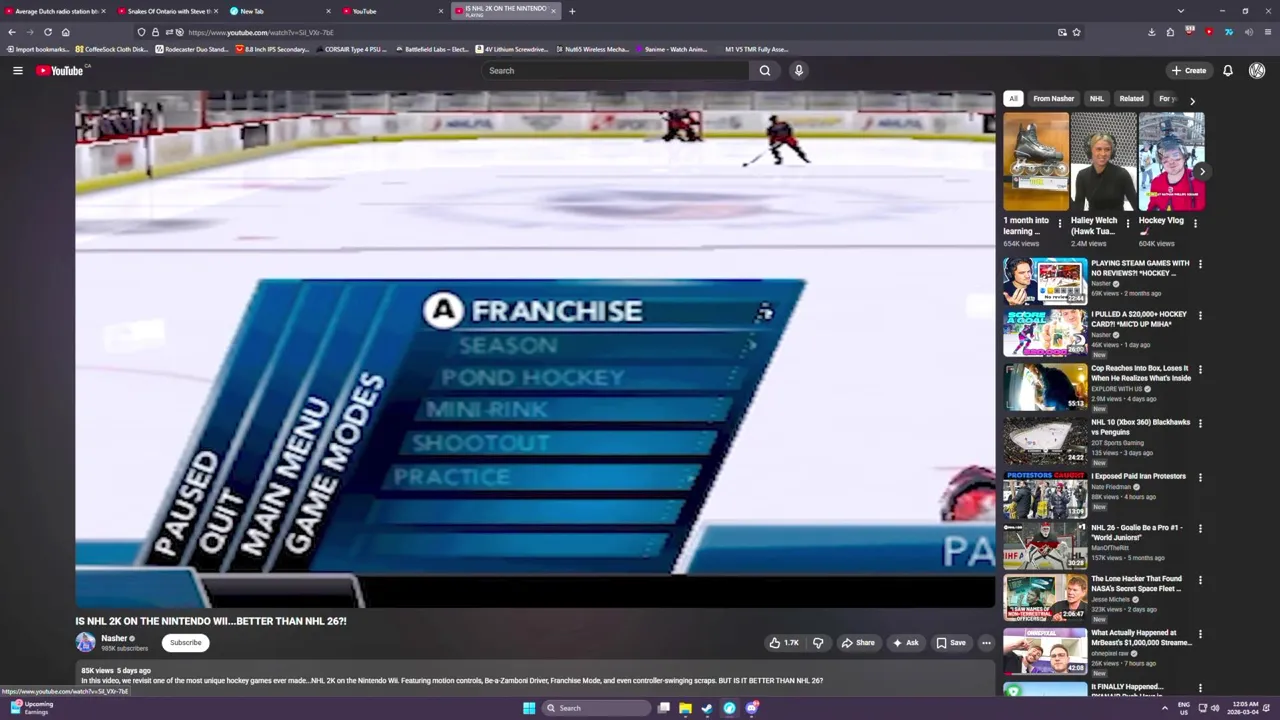Screen dimensions: 1280x720
Task: Open Windows Start menu
Action: (x=529, y=708)
